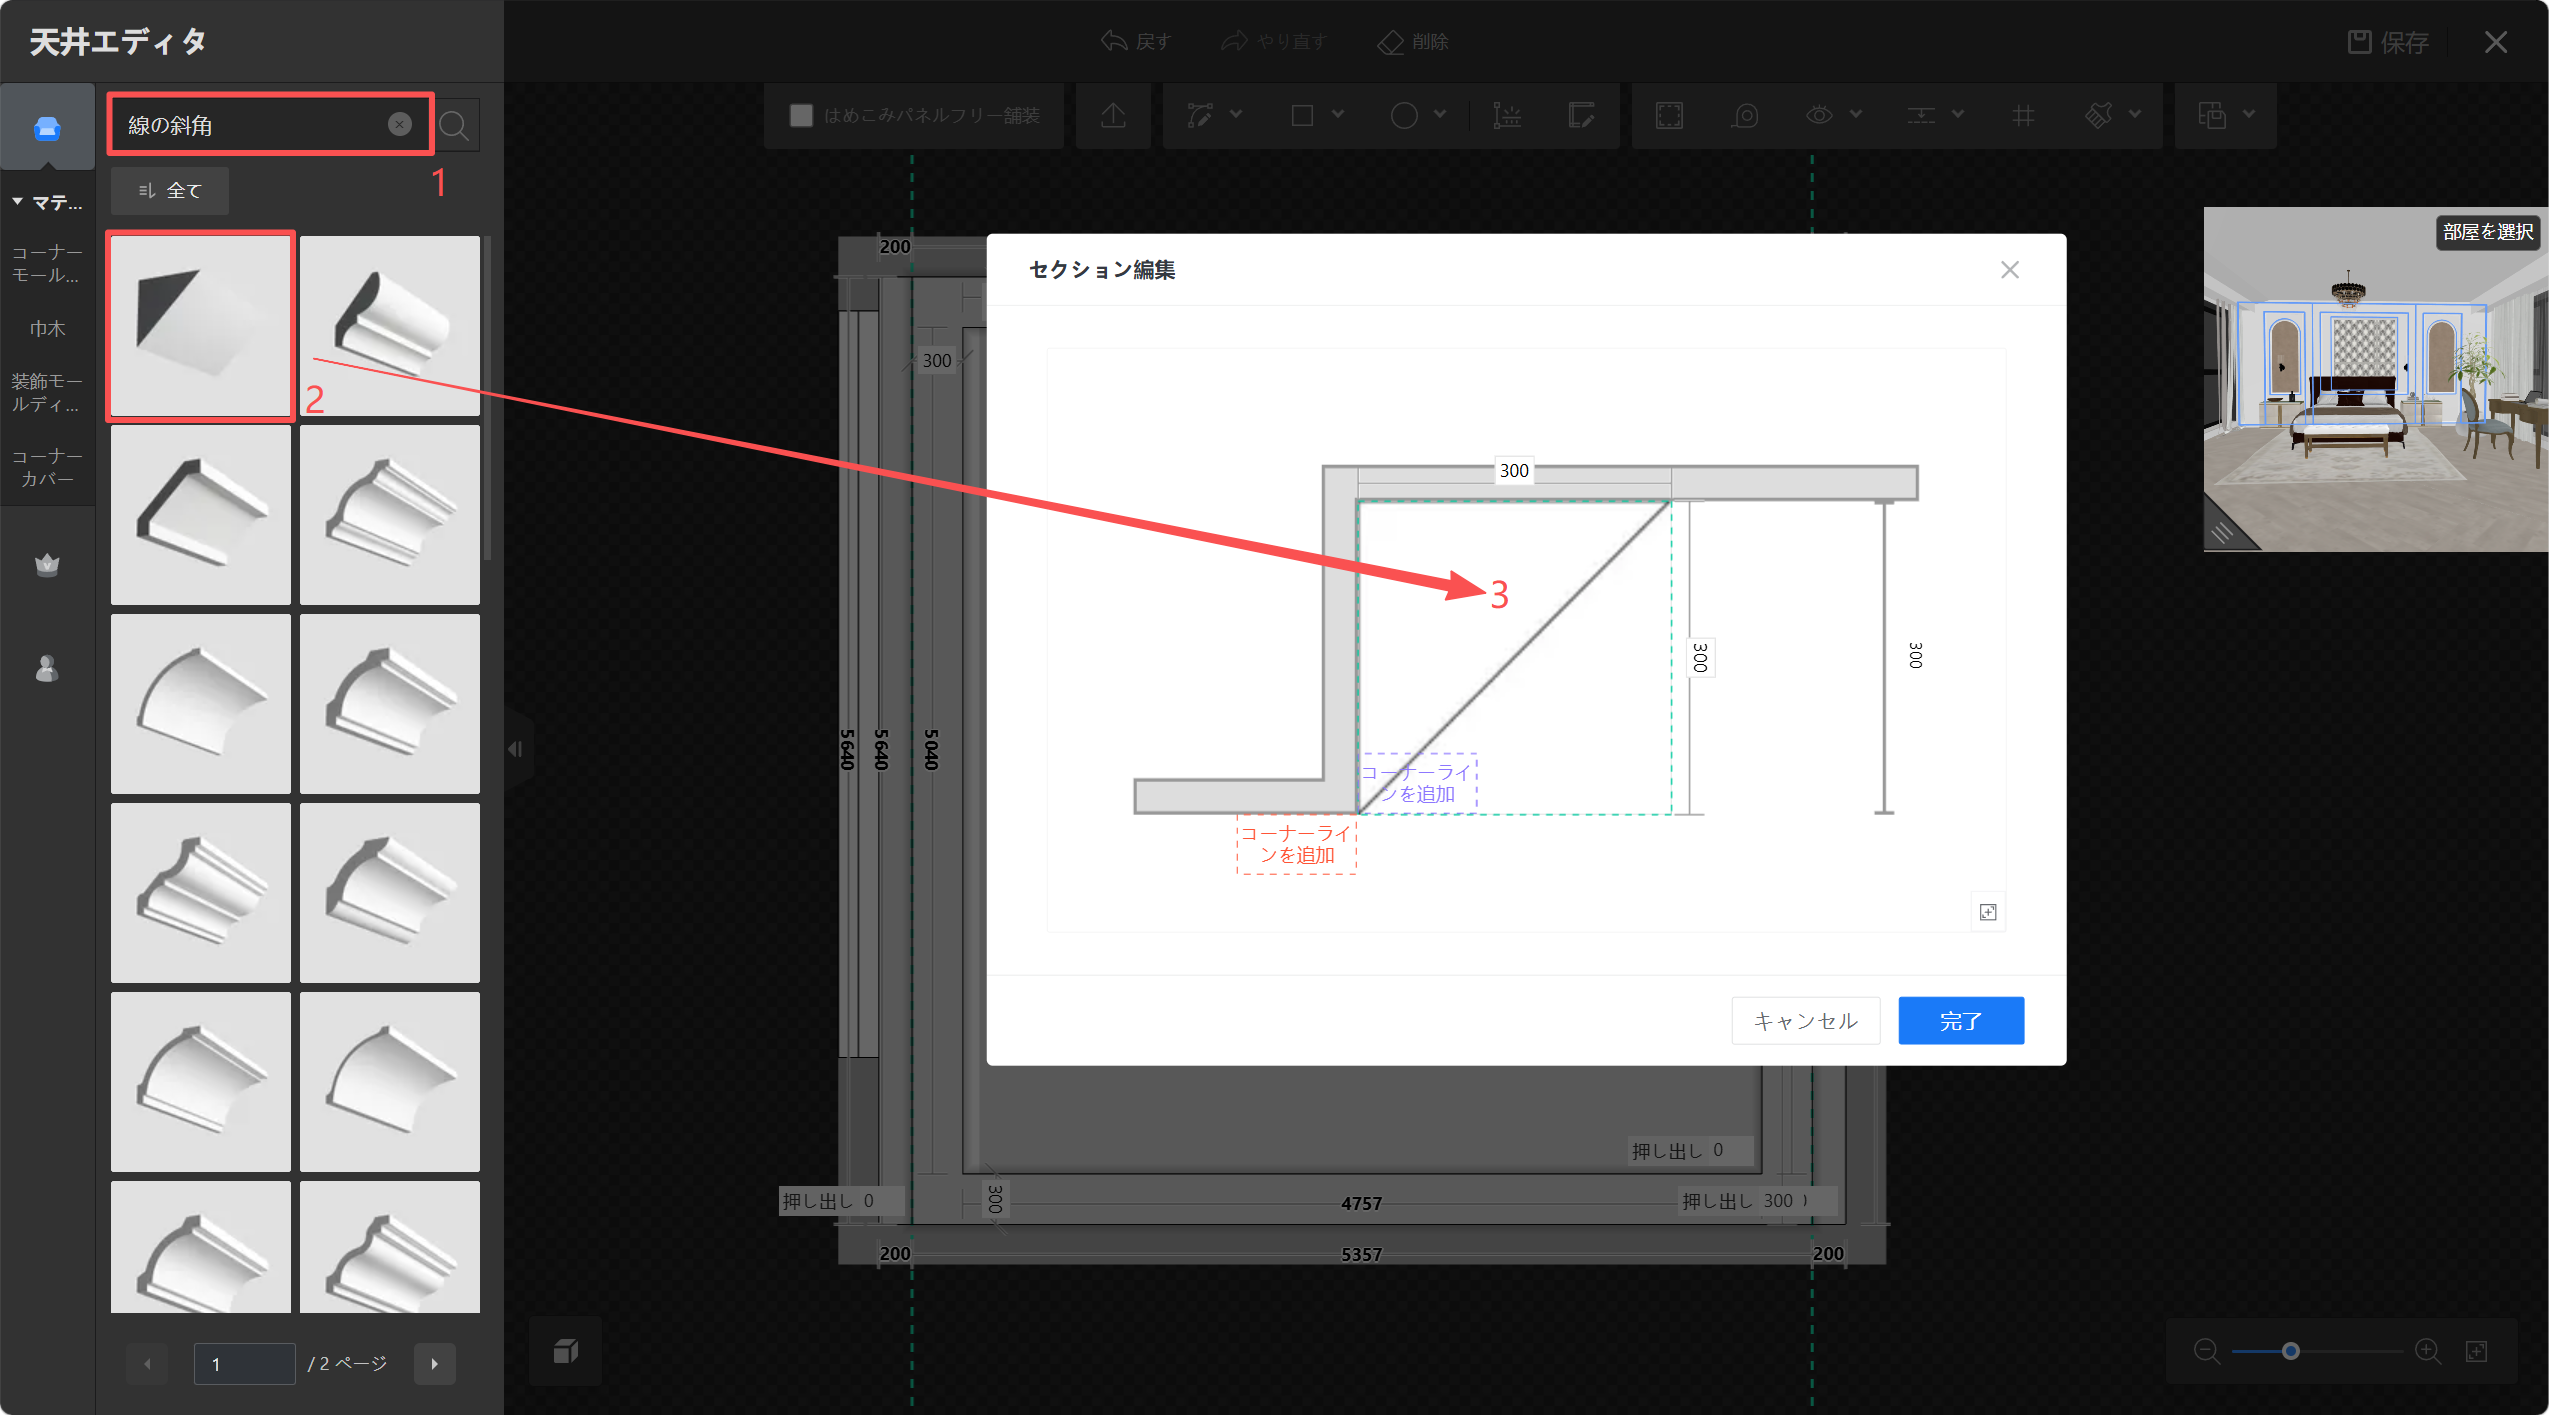Click the edit shape tool icon
The height and width of the screenshot is (1415, 2549).
coord(1581,116)
